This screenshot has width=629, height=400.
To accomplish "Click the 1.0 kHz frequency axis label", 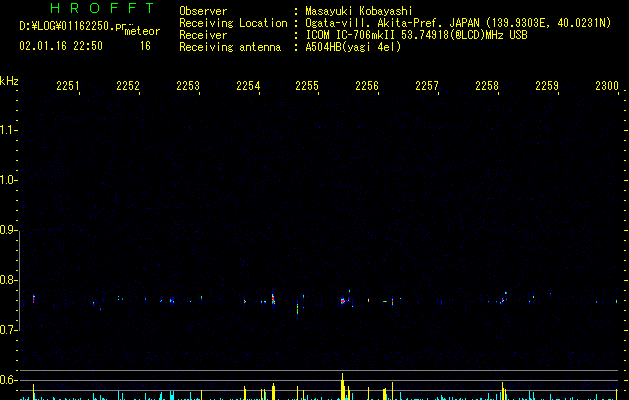I will (8, 180).
